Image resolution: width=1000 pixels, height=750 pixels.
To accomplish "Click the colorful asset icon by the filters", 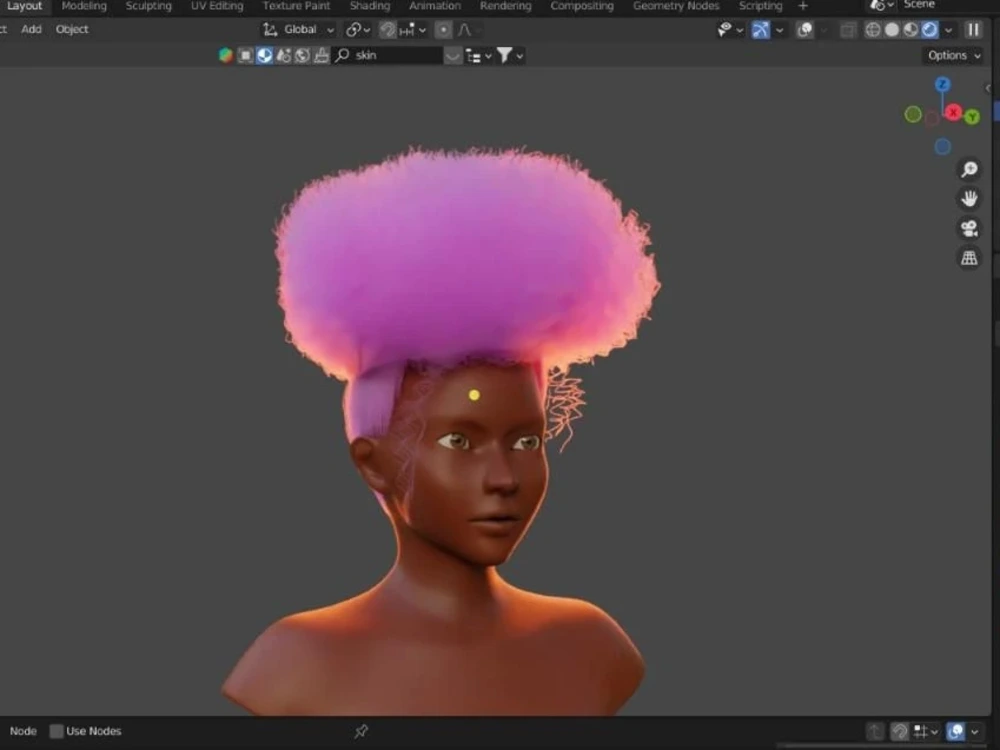I will pos(225,55).
